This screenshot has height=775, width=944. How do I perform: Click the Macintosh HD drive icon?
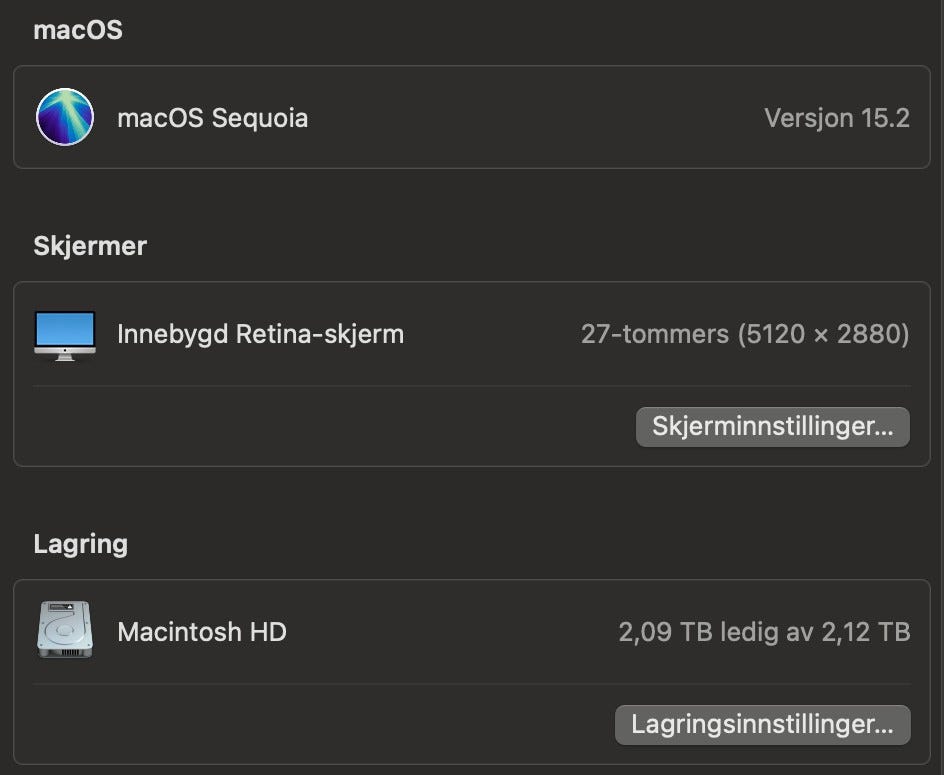tap(65, 631)
